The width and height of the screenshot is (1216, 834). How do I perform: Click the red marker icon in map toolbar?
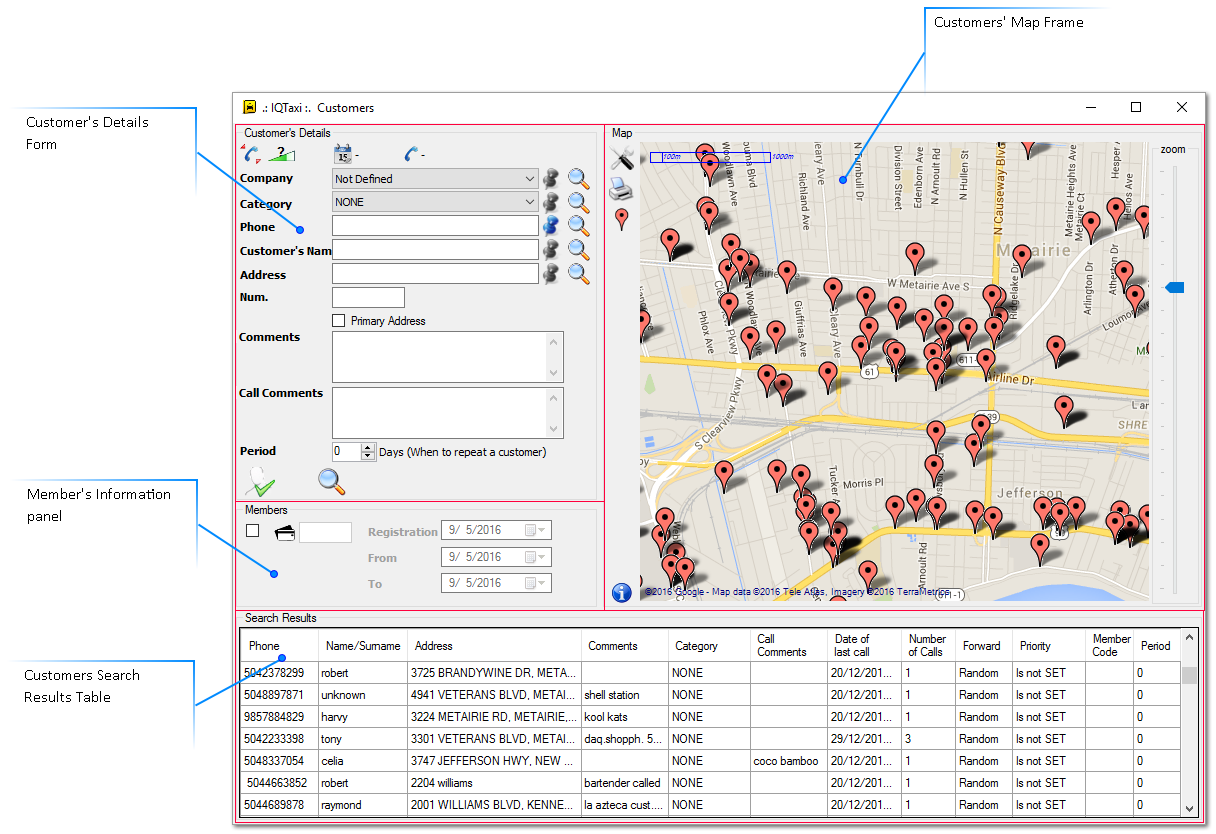coord(622,219)
